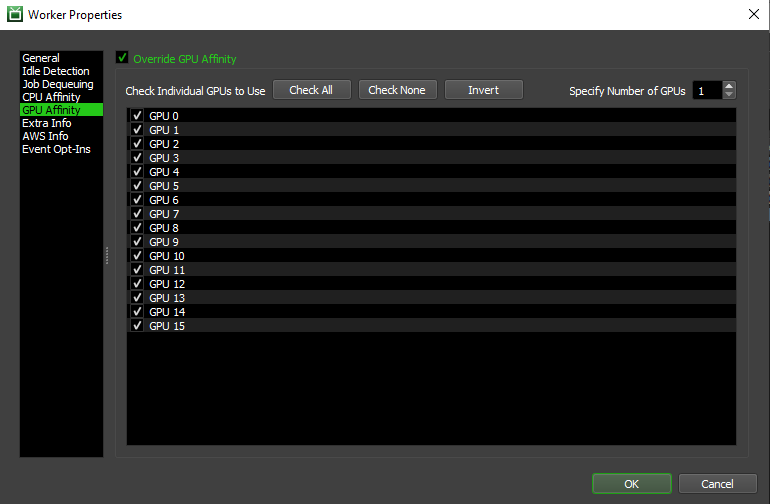This screenshot has height=504, width=770.
Task: Open the General settings page
Action: click(41, 58)
